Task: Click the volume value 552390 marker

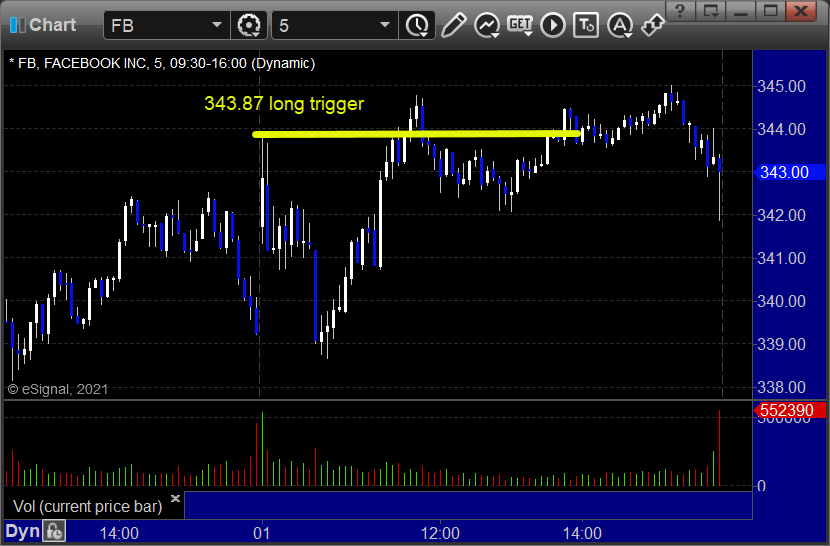Action: (789, 410)
